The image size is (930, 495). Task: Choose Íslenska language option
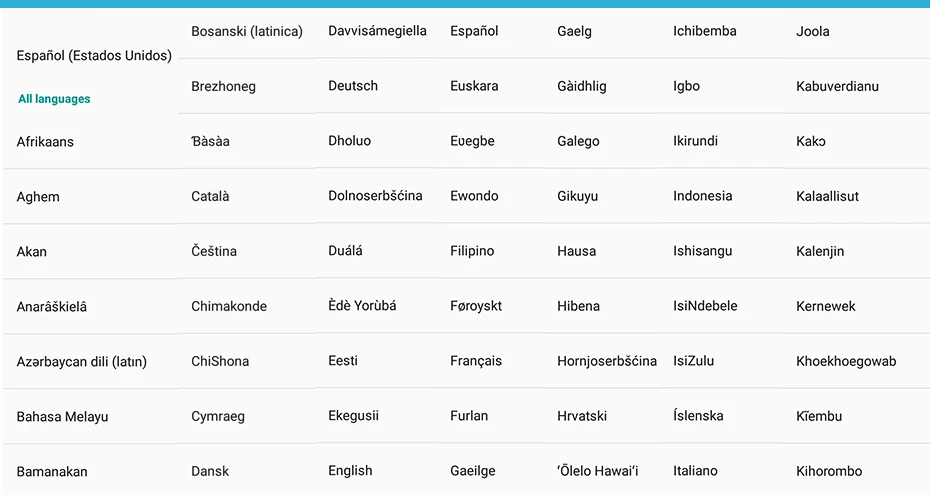tap(698, 416)
